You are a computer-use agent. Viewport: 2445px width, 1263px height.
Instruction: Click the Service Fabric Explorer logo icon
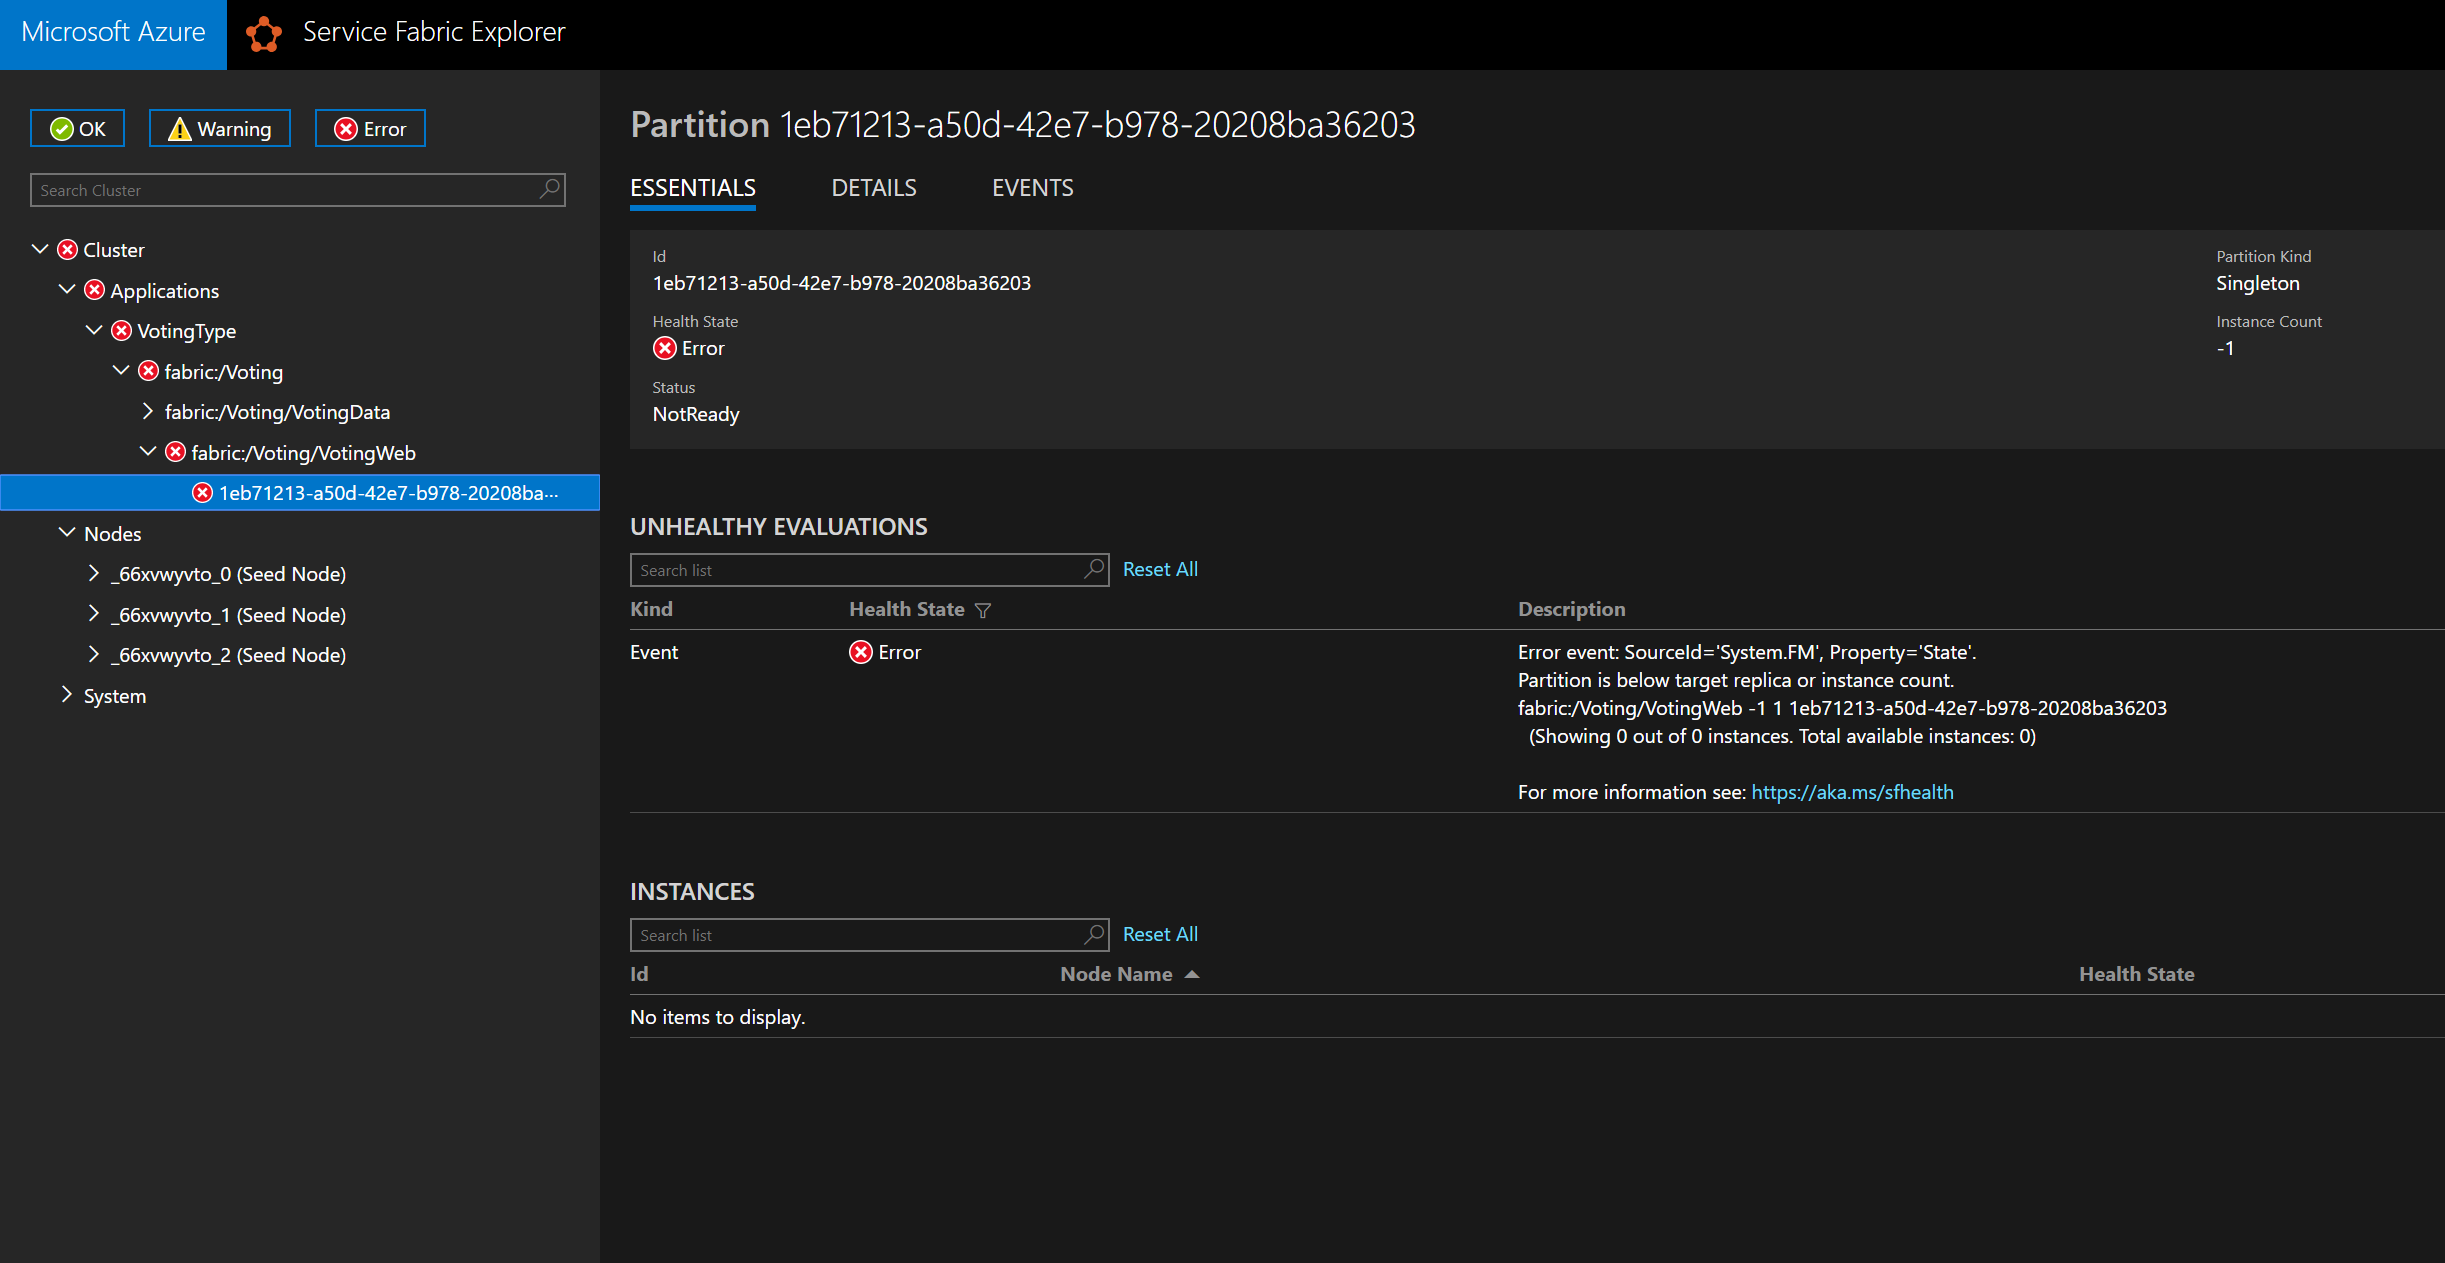pos(264,34)
